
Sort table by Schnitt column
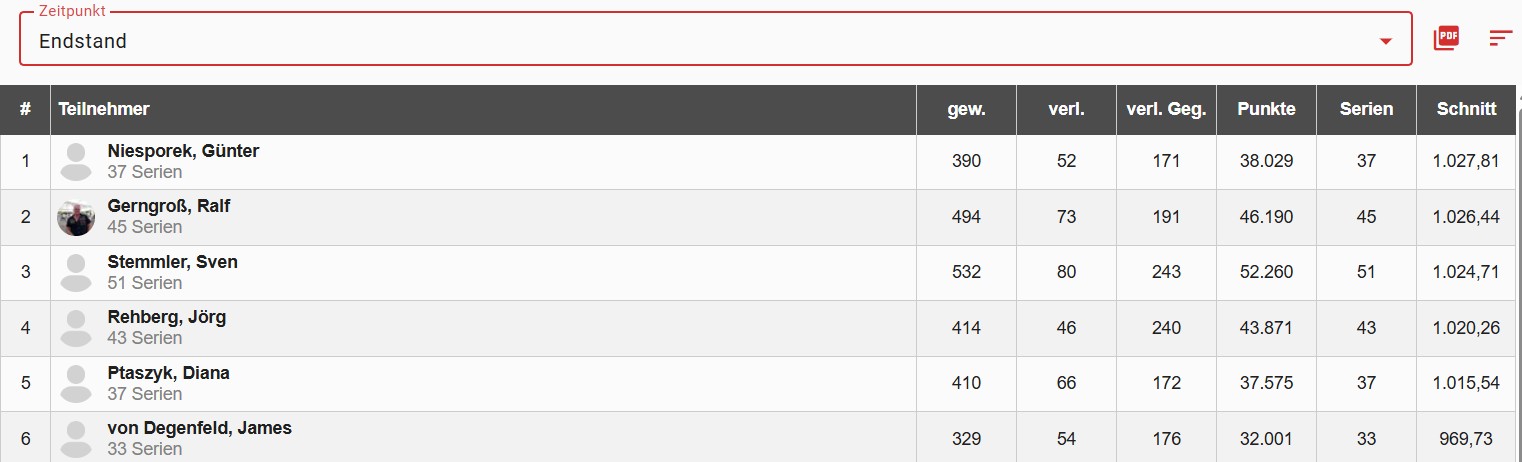[1466, 110]
